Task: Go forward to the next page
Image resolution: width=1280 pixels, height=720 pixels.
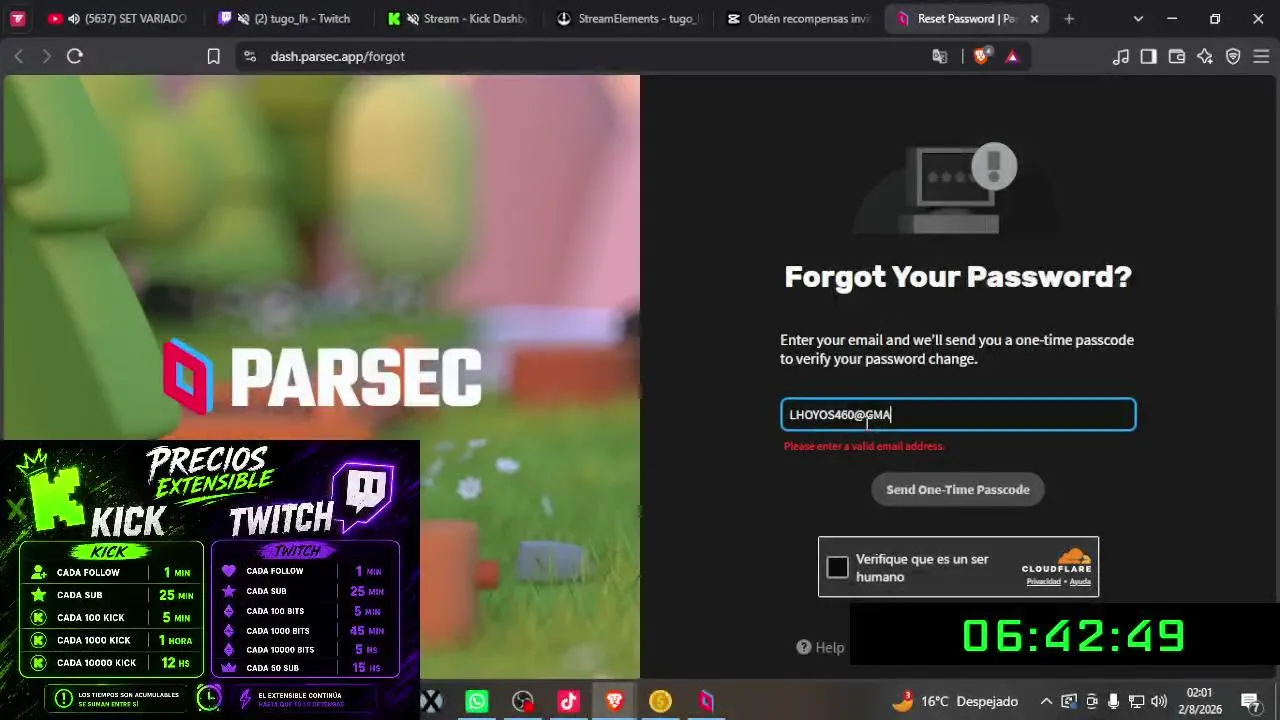Action: 46,57
